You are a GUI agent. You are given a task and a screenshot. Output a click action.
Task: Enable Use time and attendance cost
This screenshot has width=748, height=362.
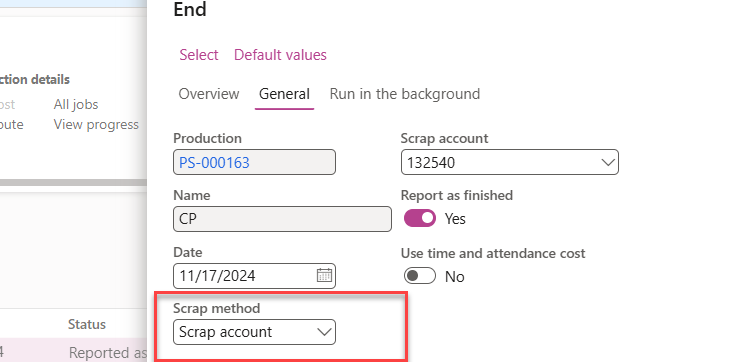pyautogui.click(x=420, y=276)
